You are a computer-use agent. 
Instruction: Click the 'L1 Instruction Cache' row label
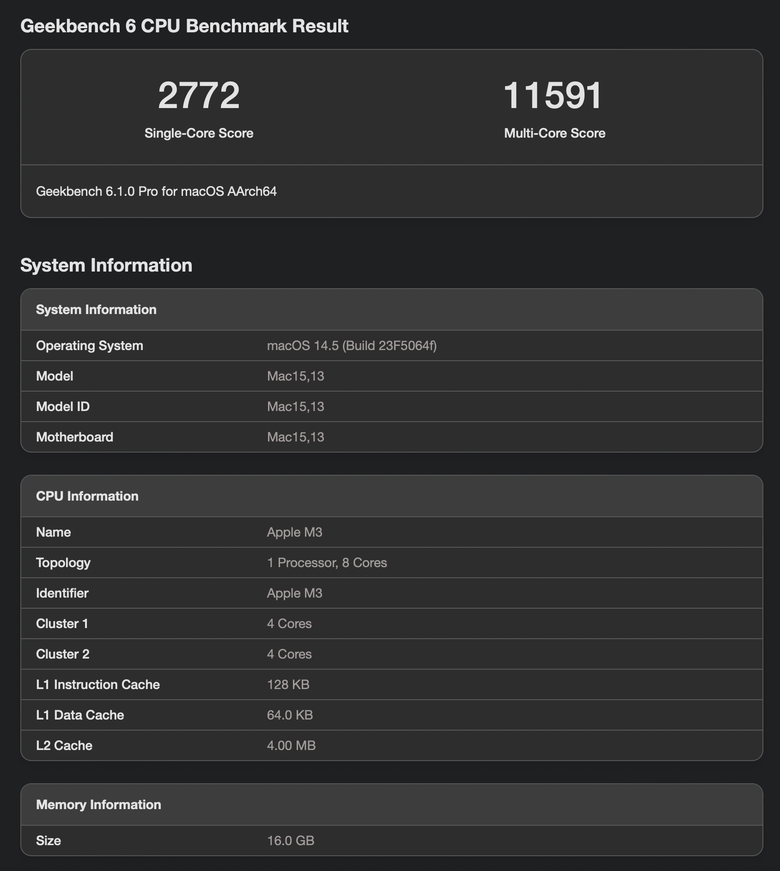(x=98, y=685)
